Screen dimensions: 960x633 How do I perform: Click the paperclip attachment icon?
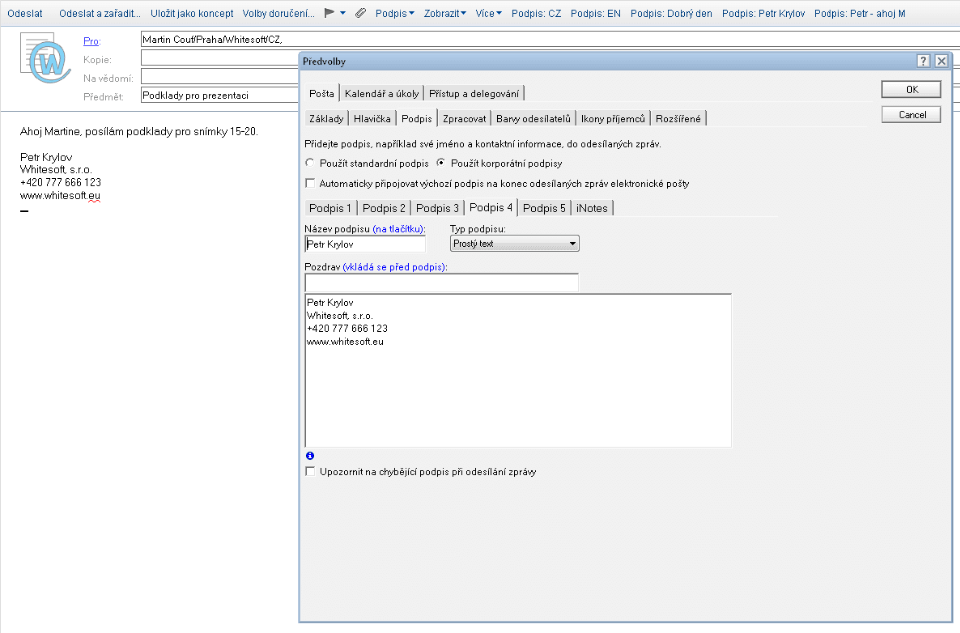click(x=360, y=13)
